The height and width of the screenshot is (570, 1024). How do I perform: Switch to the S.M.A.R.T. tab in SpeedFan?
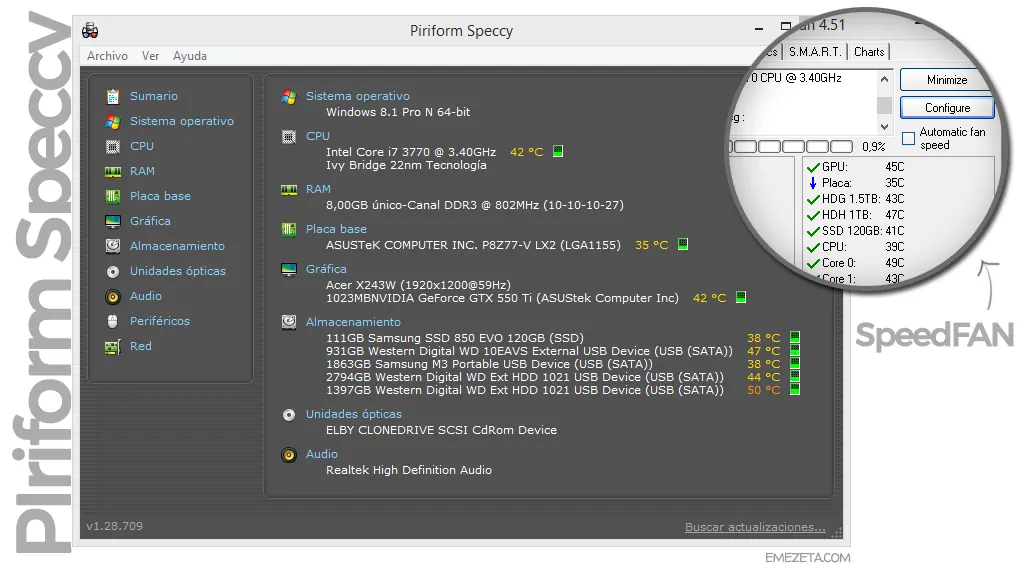tap(815, 52)
